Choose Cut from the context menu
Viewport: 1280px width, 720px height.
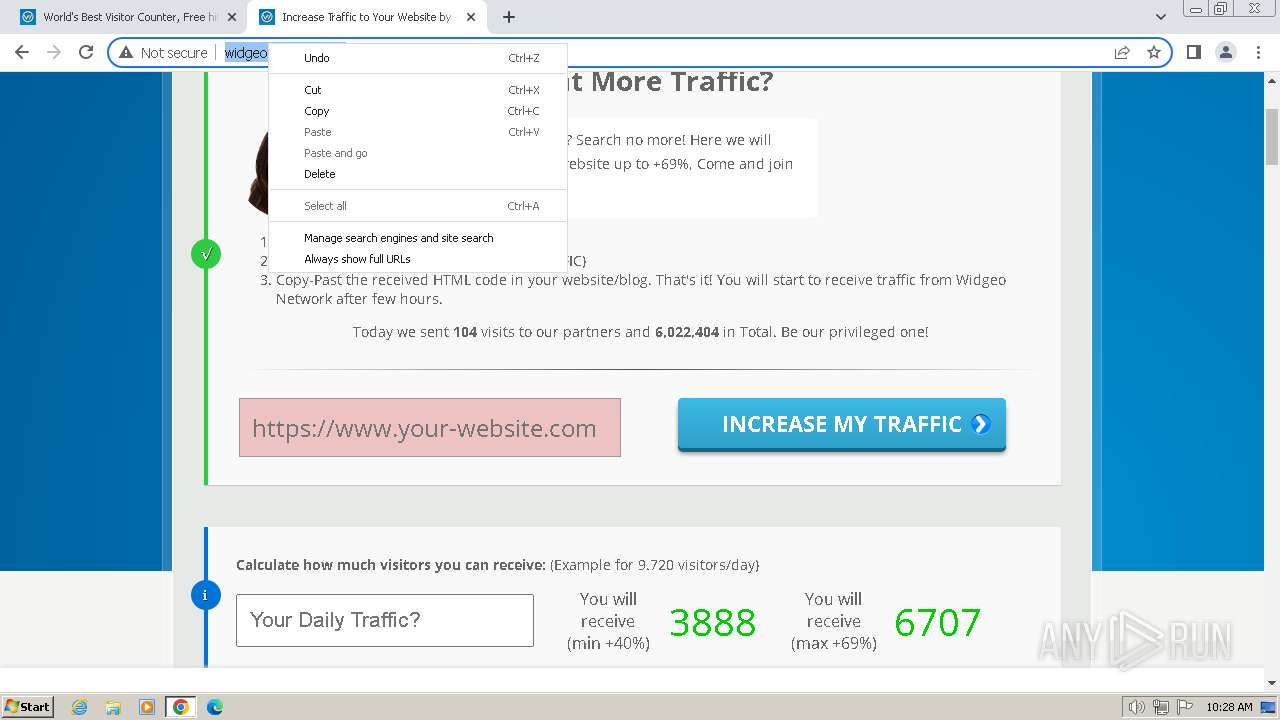tap(418, 90)
